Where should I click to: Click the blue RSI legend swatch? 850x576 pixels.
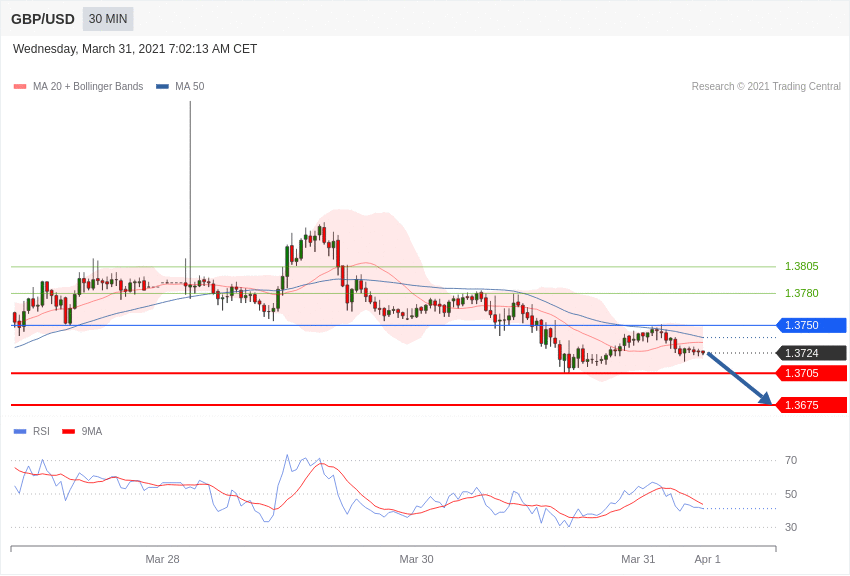point(20,432)
